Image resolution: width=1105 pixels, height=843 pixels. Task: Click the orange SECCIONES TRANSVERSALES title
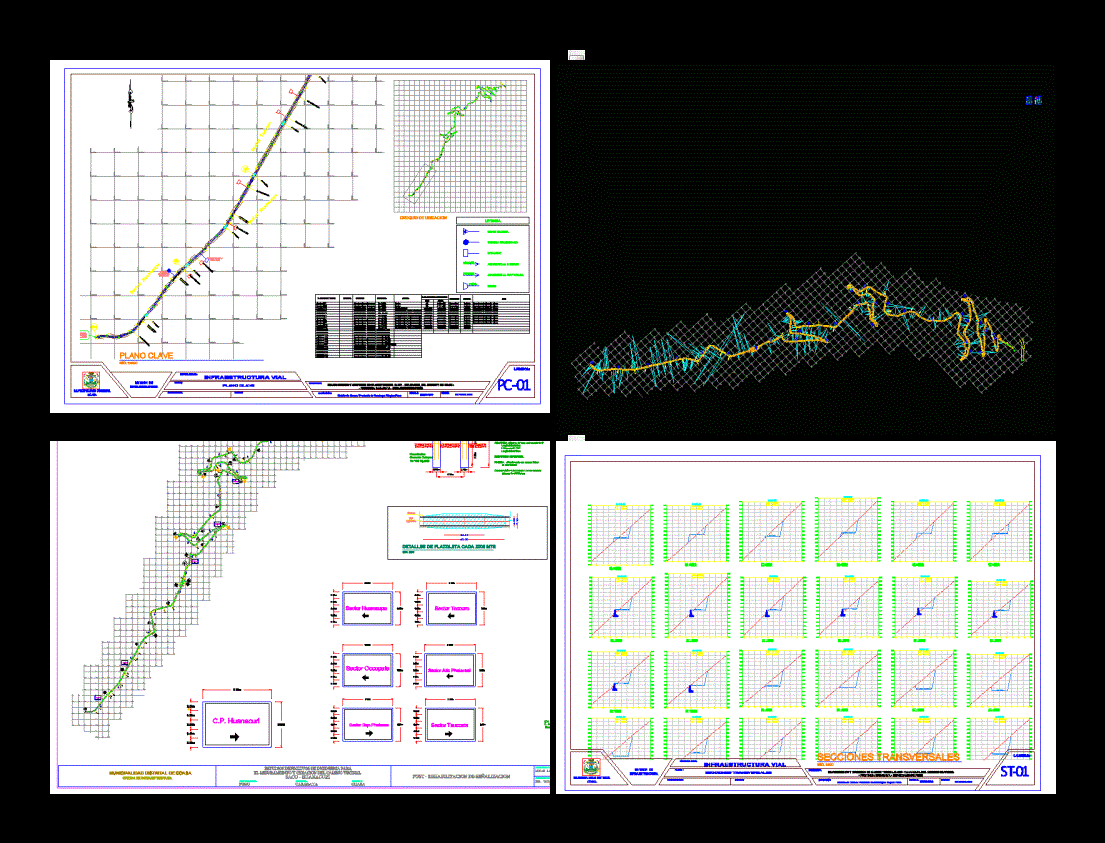[x=888, y=757]
